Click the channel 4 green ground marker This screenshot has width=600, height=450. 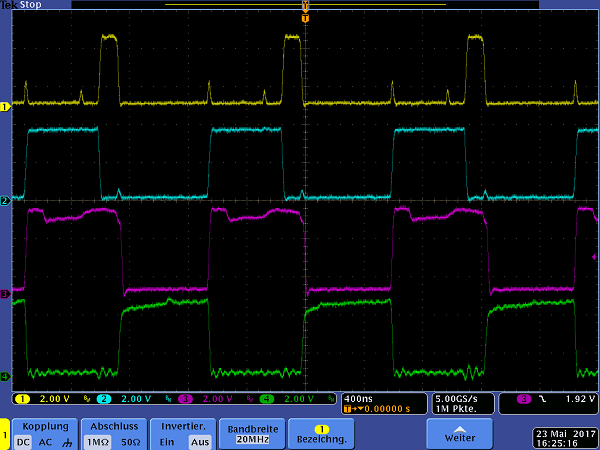coord(5,377)
